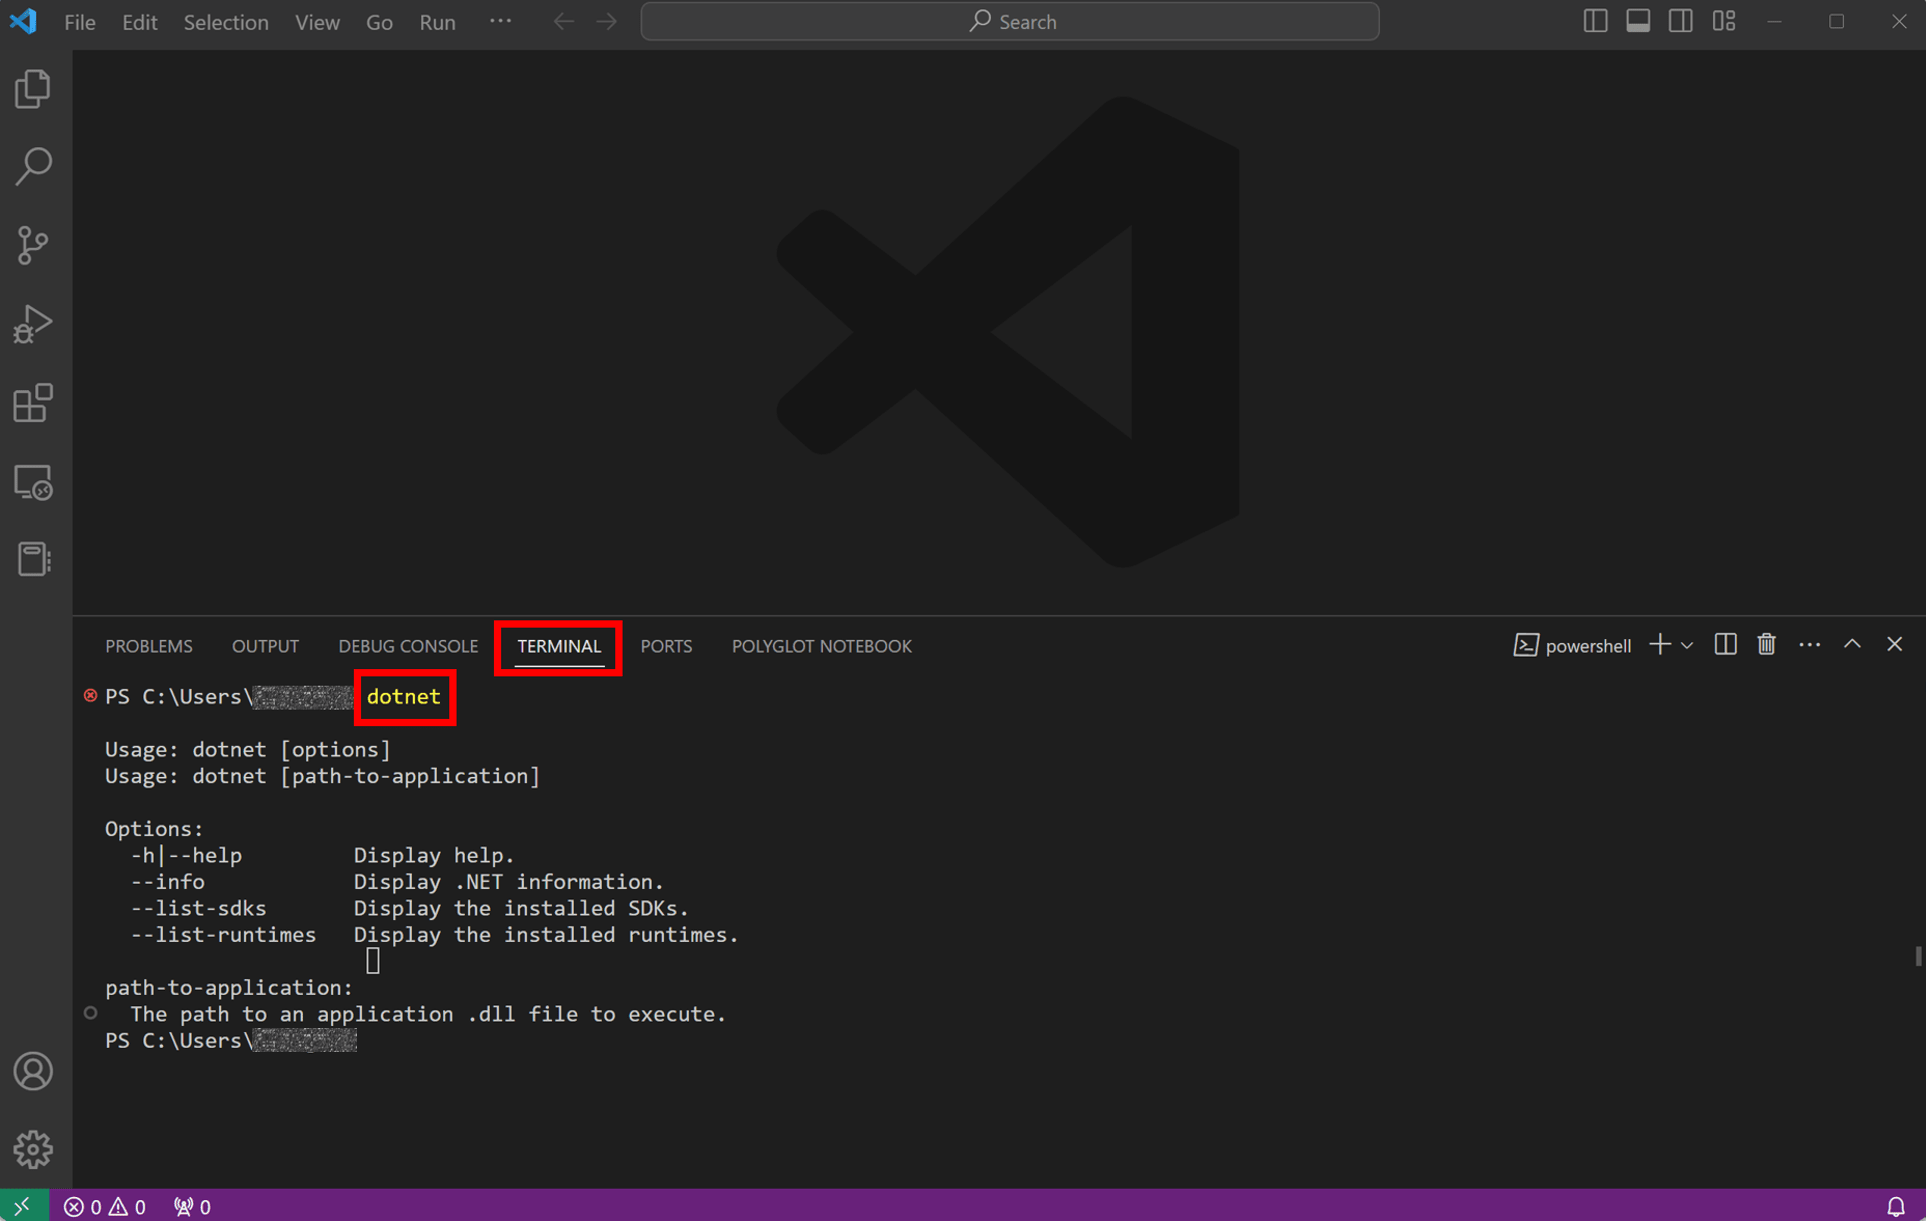Open remote window green status button

pos(23,1206)
